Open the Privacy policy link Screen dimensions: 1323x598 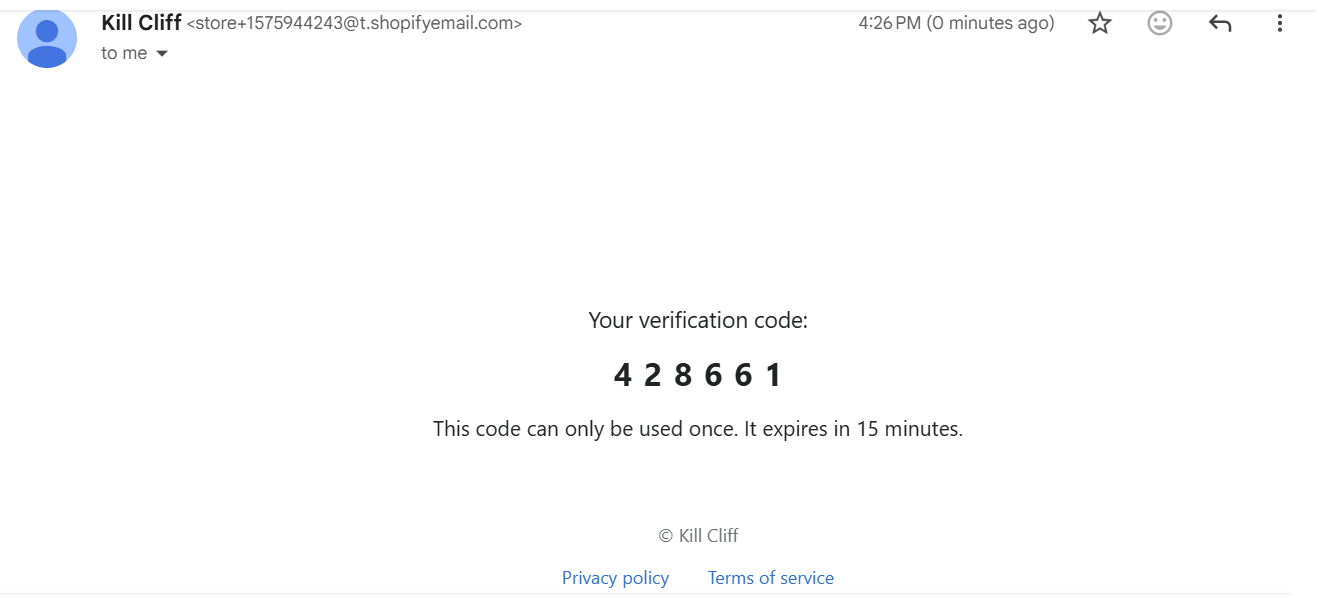coord(615,578)
